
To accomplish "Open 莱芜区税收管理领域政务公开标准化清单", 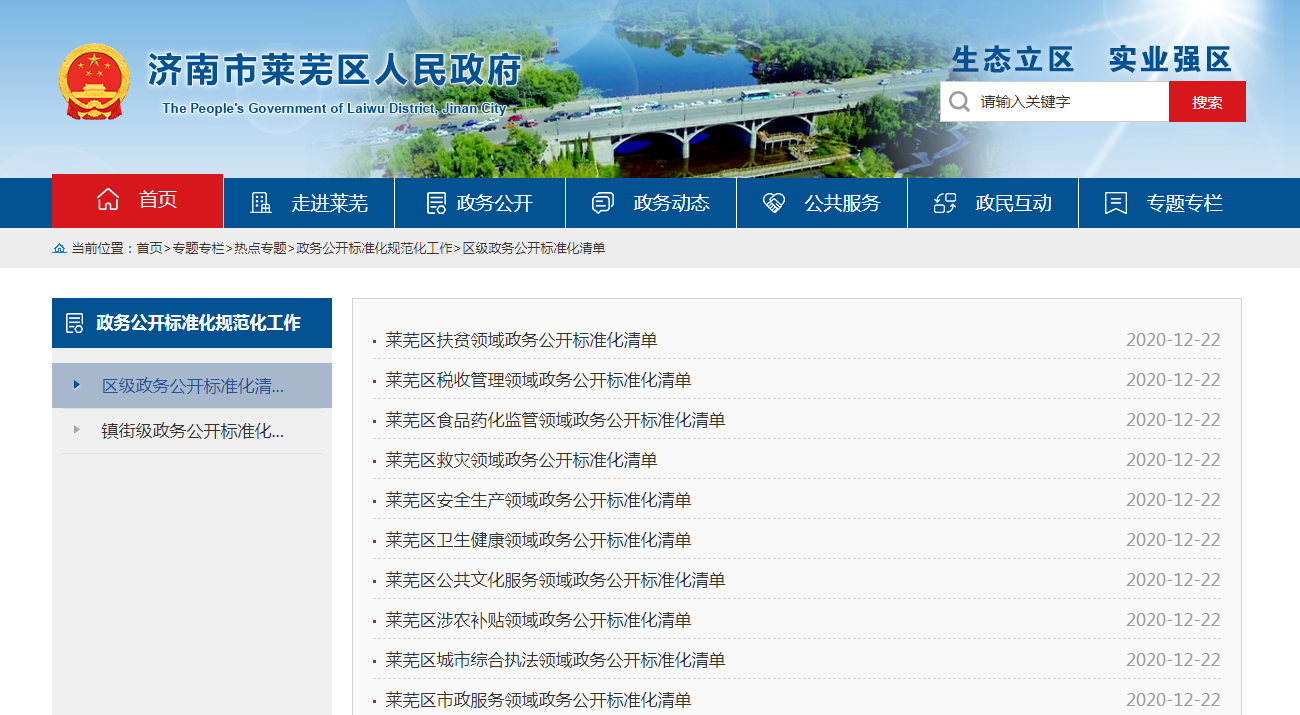I will pyautogui.click(x=538, y=380).
